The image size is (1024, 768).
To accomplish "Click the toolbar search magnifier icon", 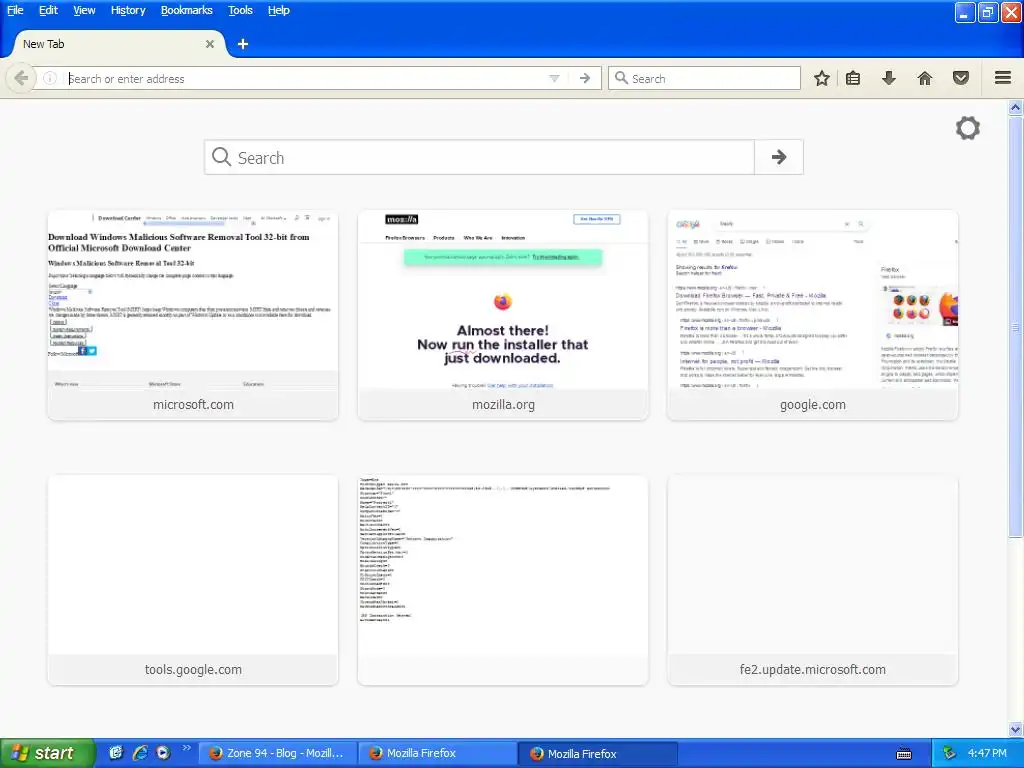I will [621, 78].
